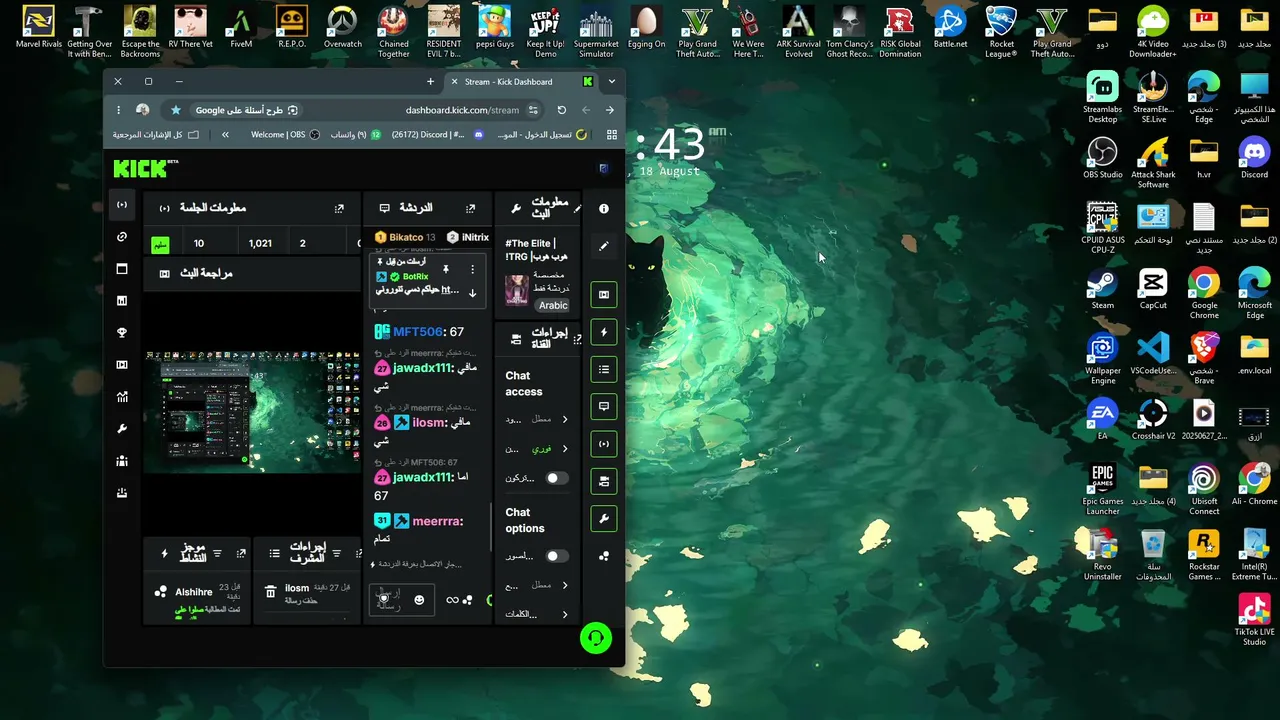
Task: Reload the dashboard.kick.com page
Action: [562, 110]
